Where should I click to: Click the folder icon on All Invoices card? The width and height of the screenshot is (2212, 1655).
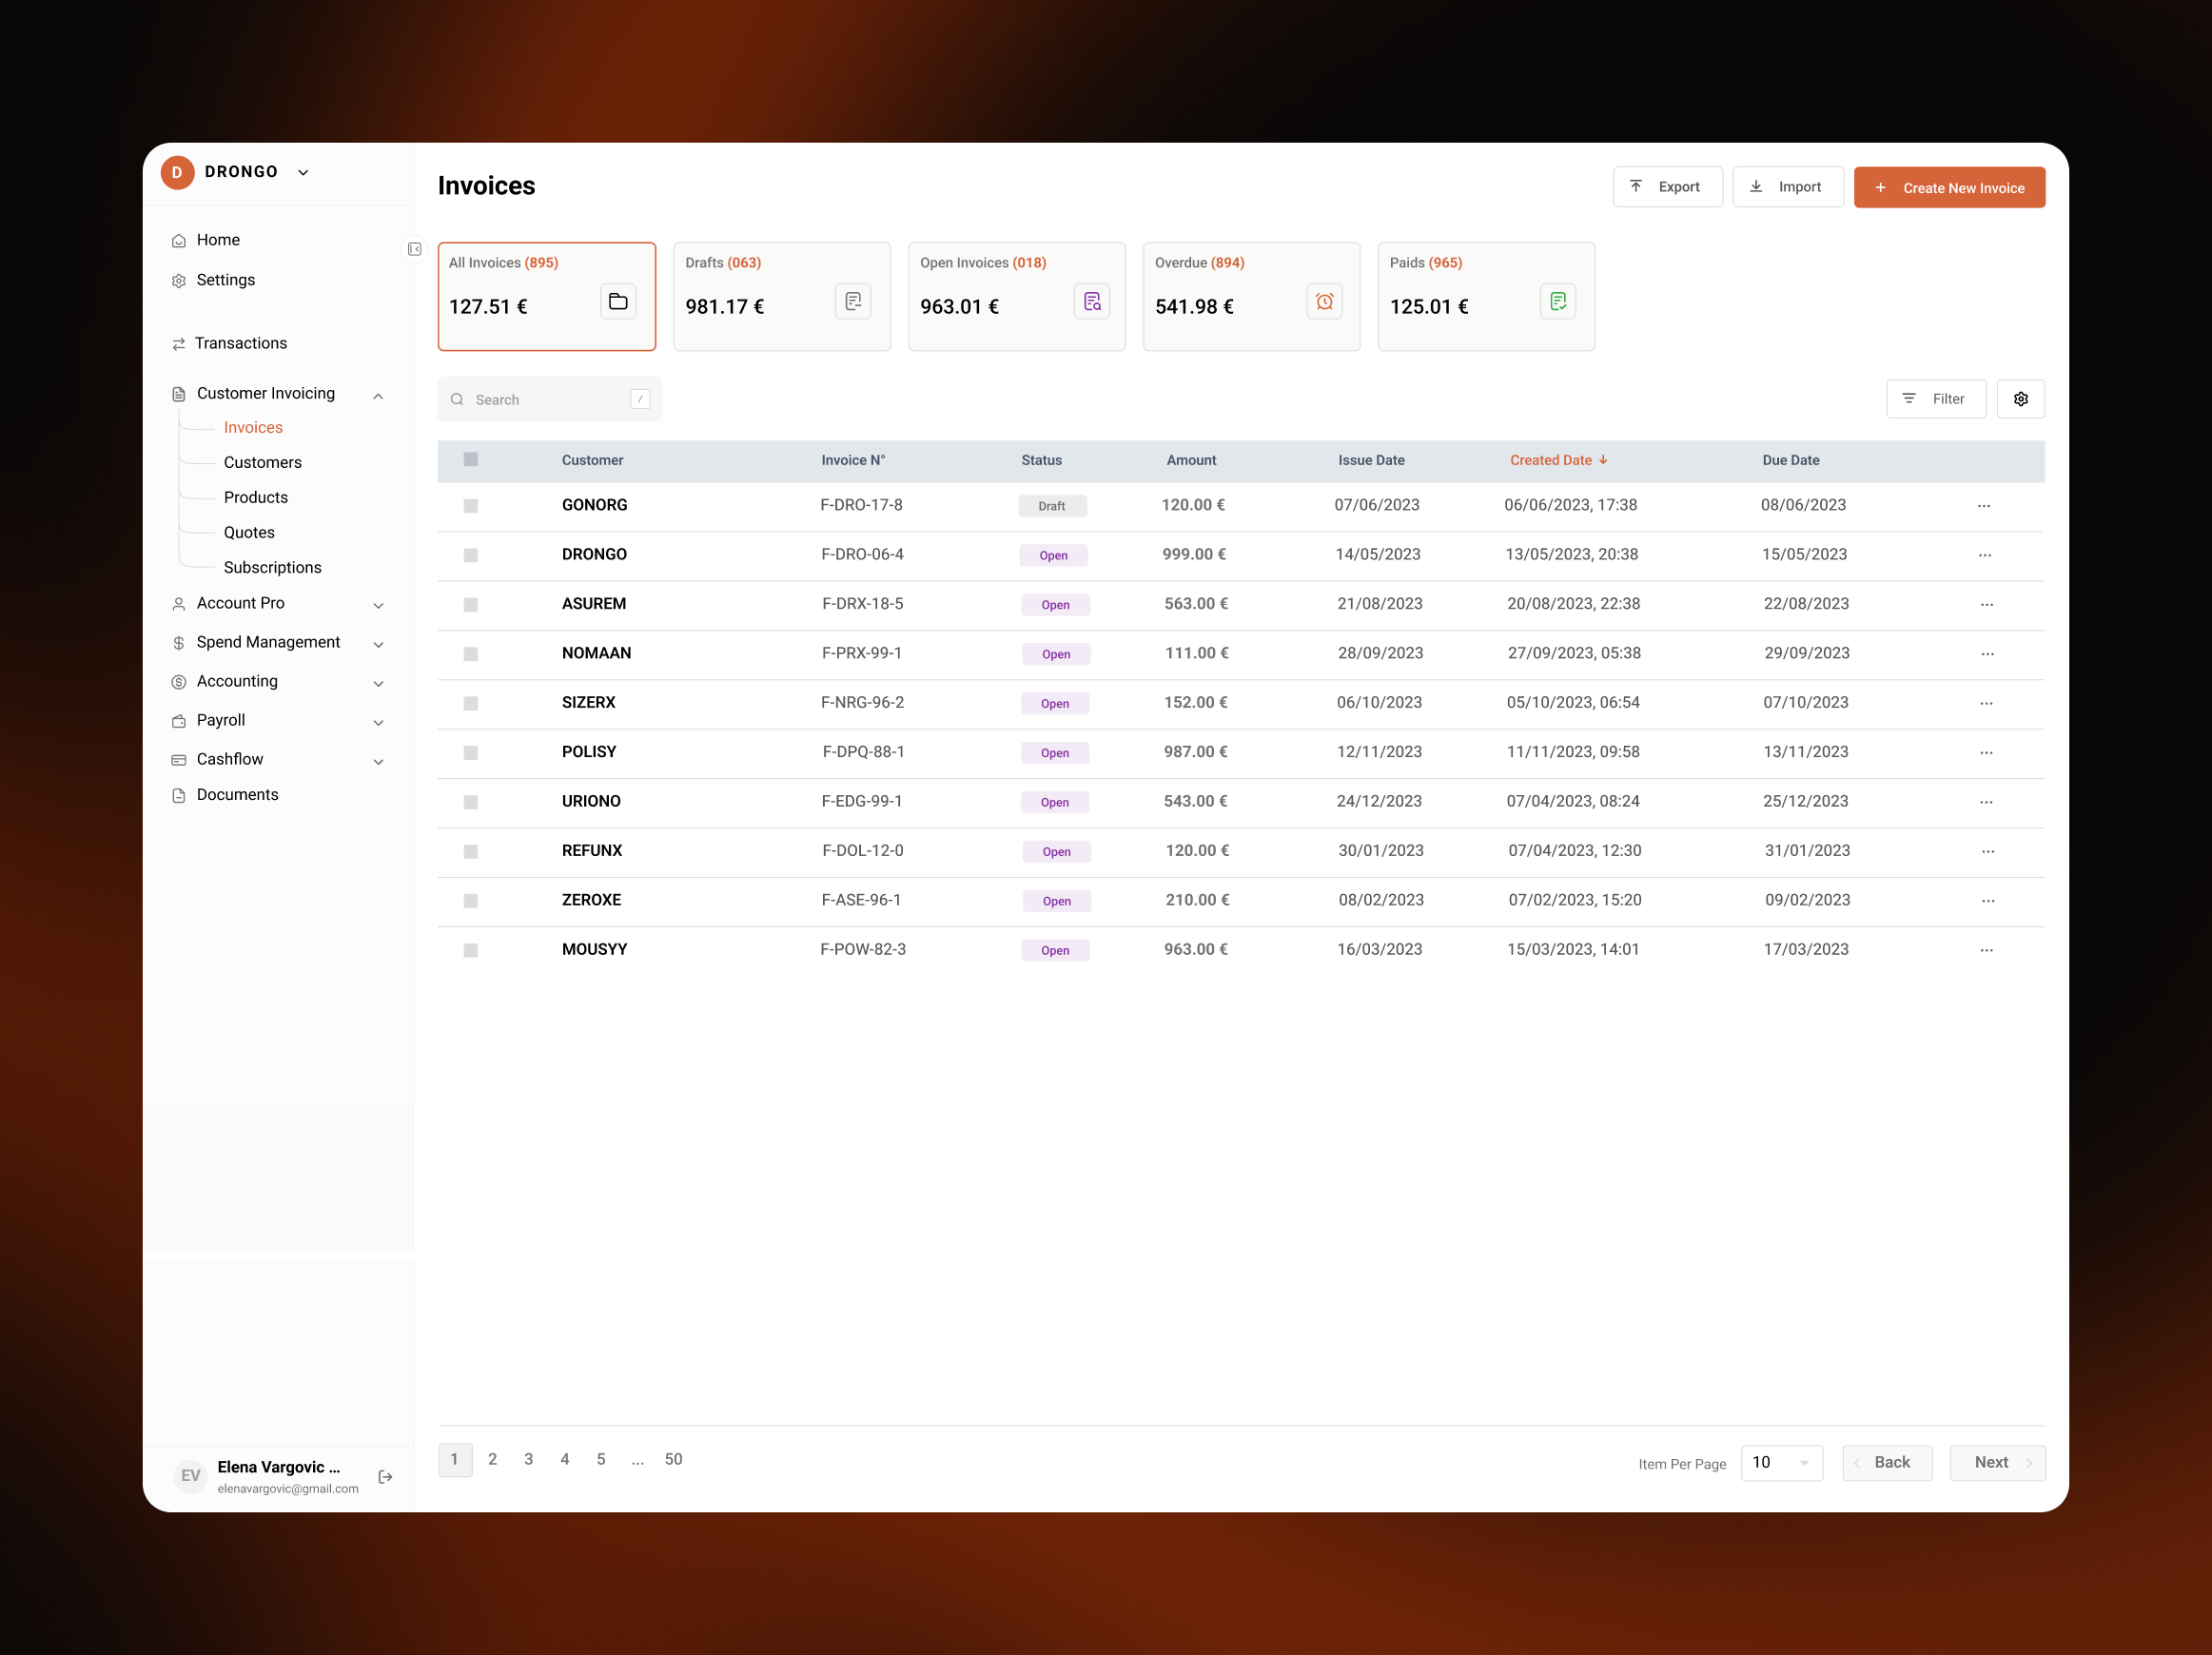pyautogui.click(x=618, y=302)
